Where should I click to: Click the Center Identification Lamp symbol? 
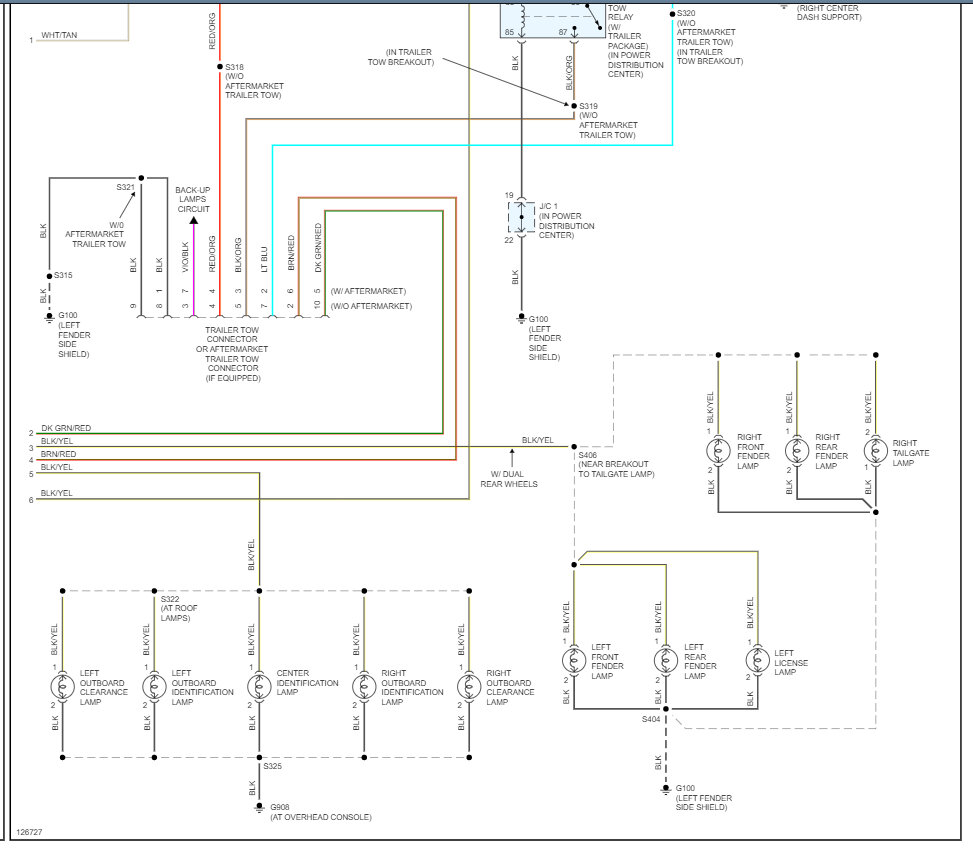(259, 686)
